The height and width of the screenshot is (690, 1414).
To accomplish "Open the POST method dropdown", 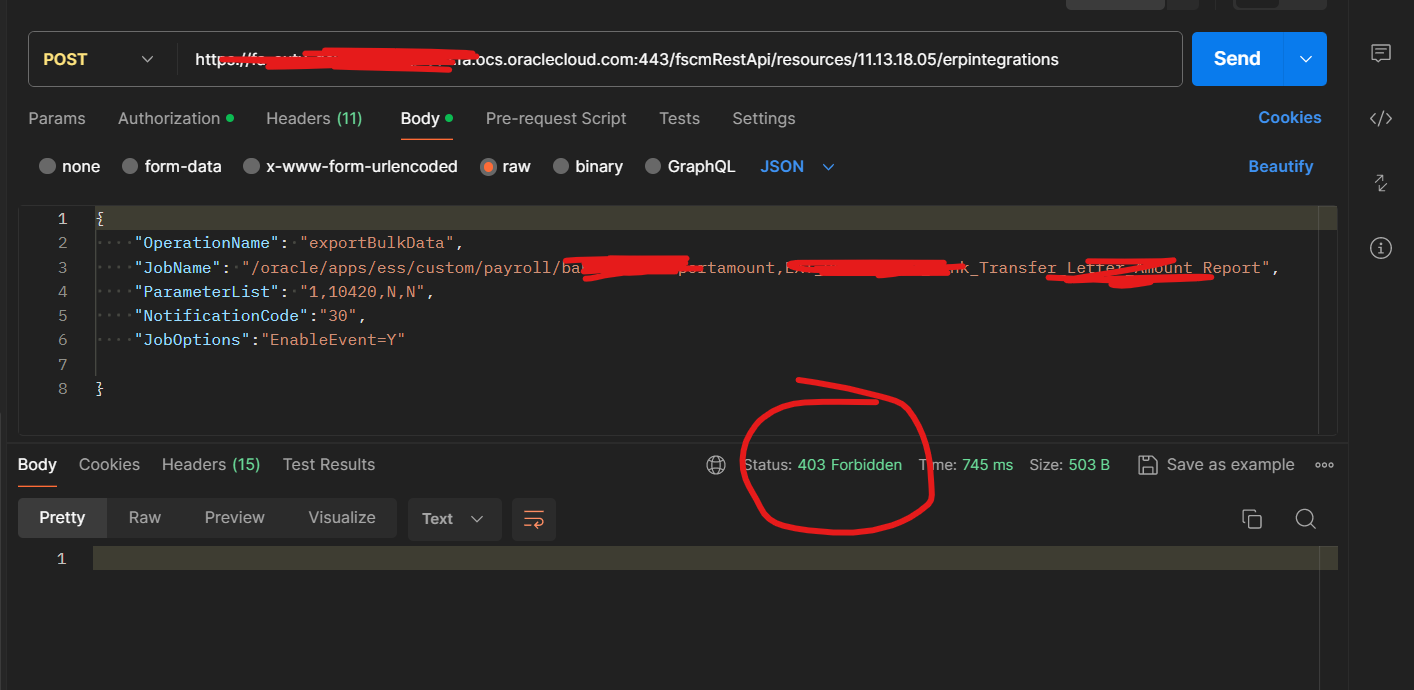I will click(98, 59).
